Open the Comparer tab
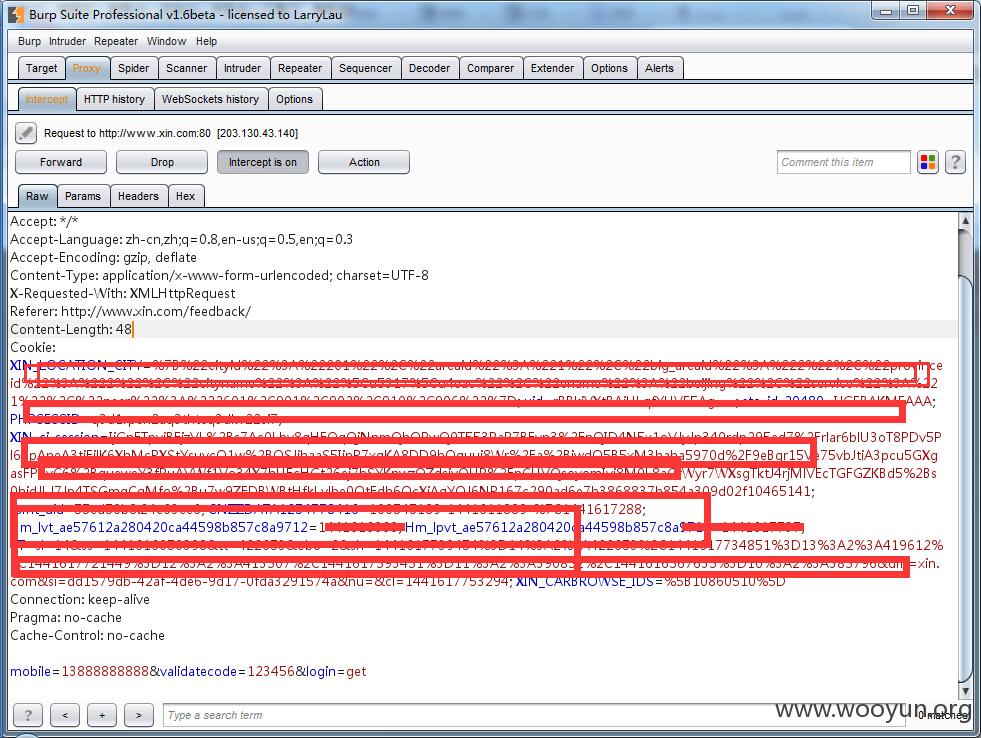Viewport: 981px width, 738px height. pyautogui.click(x=490, y=68)
